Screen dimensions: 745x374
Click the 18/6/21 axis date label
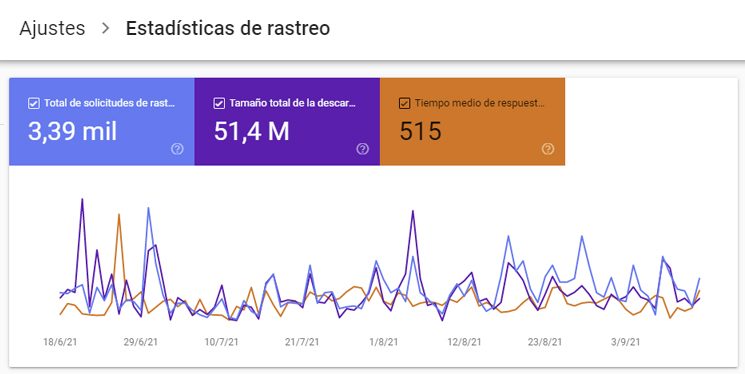60,342
